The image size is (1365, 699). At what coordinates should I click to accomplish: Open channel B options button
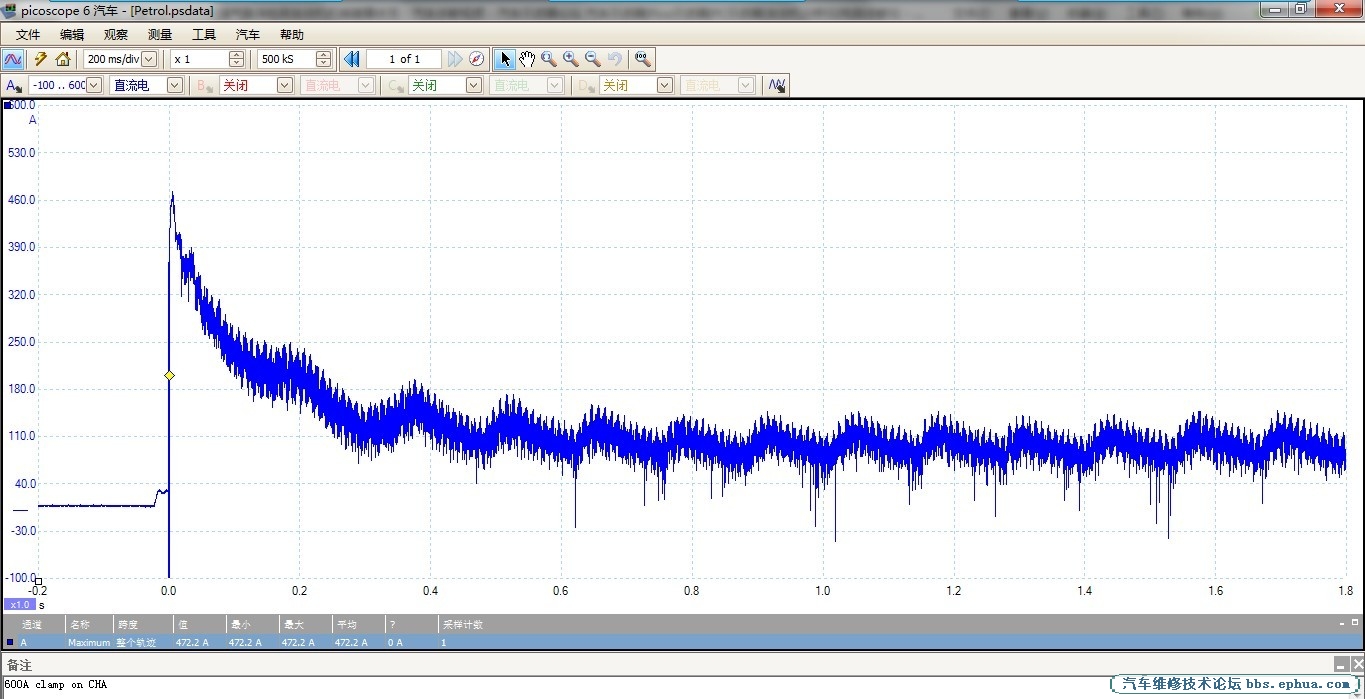tap(204, 85)
